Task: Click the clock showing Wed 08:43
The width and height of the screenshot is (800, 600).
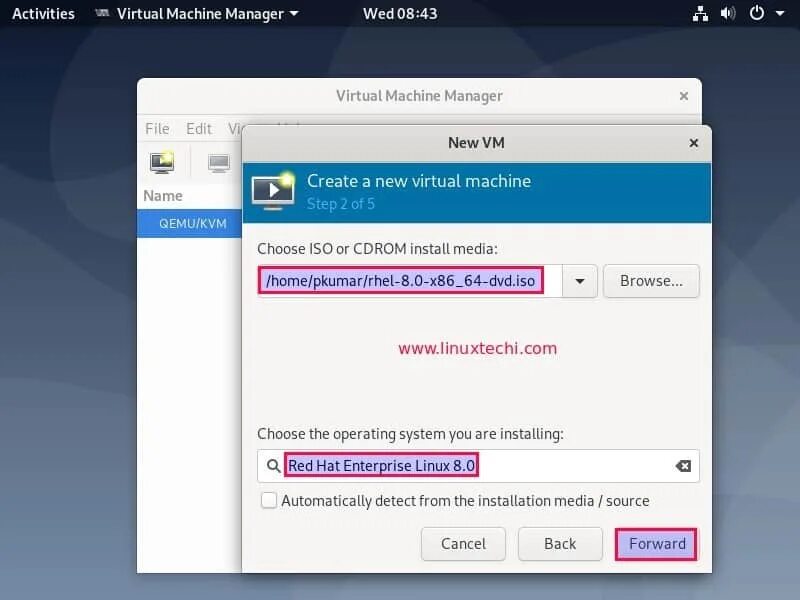Action: [400, 14]
